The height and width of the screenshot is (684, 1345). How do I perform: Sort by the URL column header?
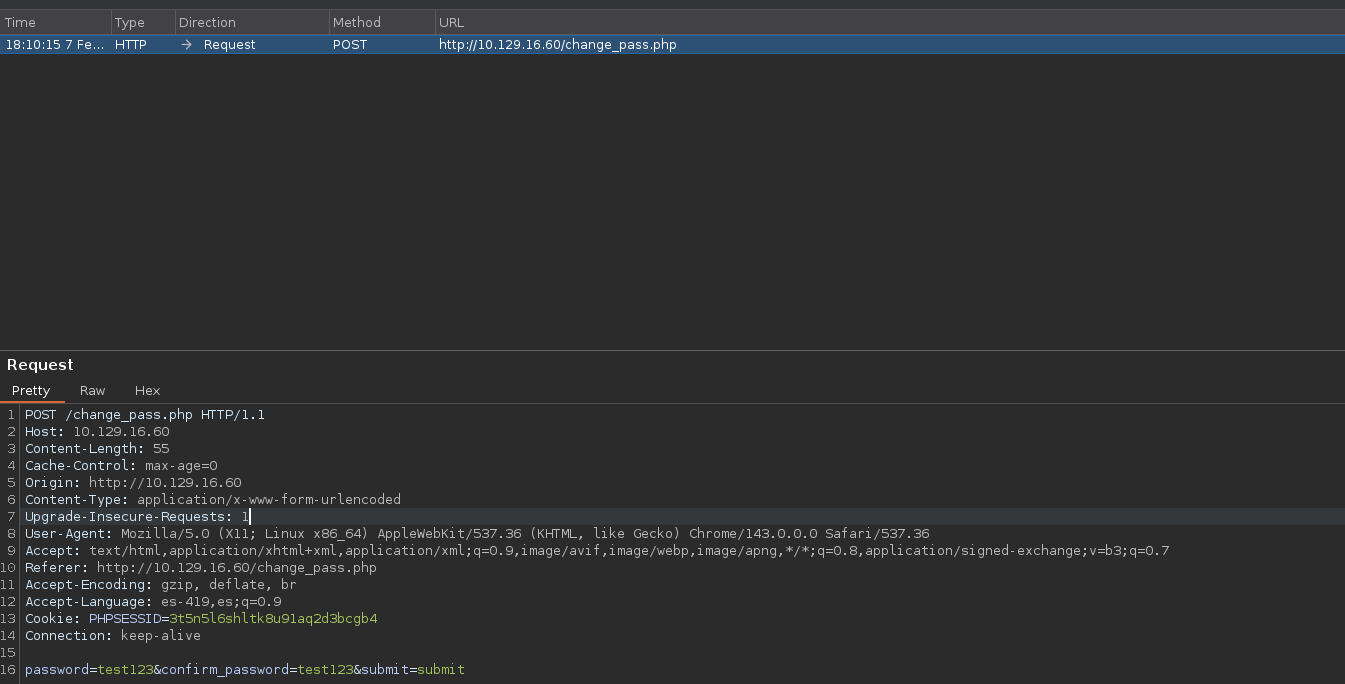[451, 22]
